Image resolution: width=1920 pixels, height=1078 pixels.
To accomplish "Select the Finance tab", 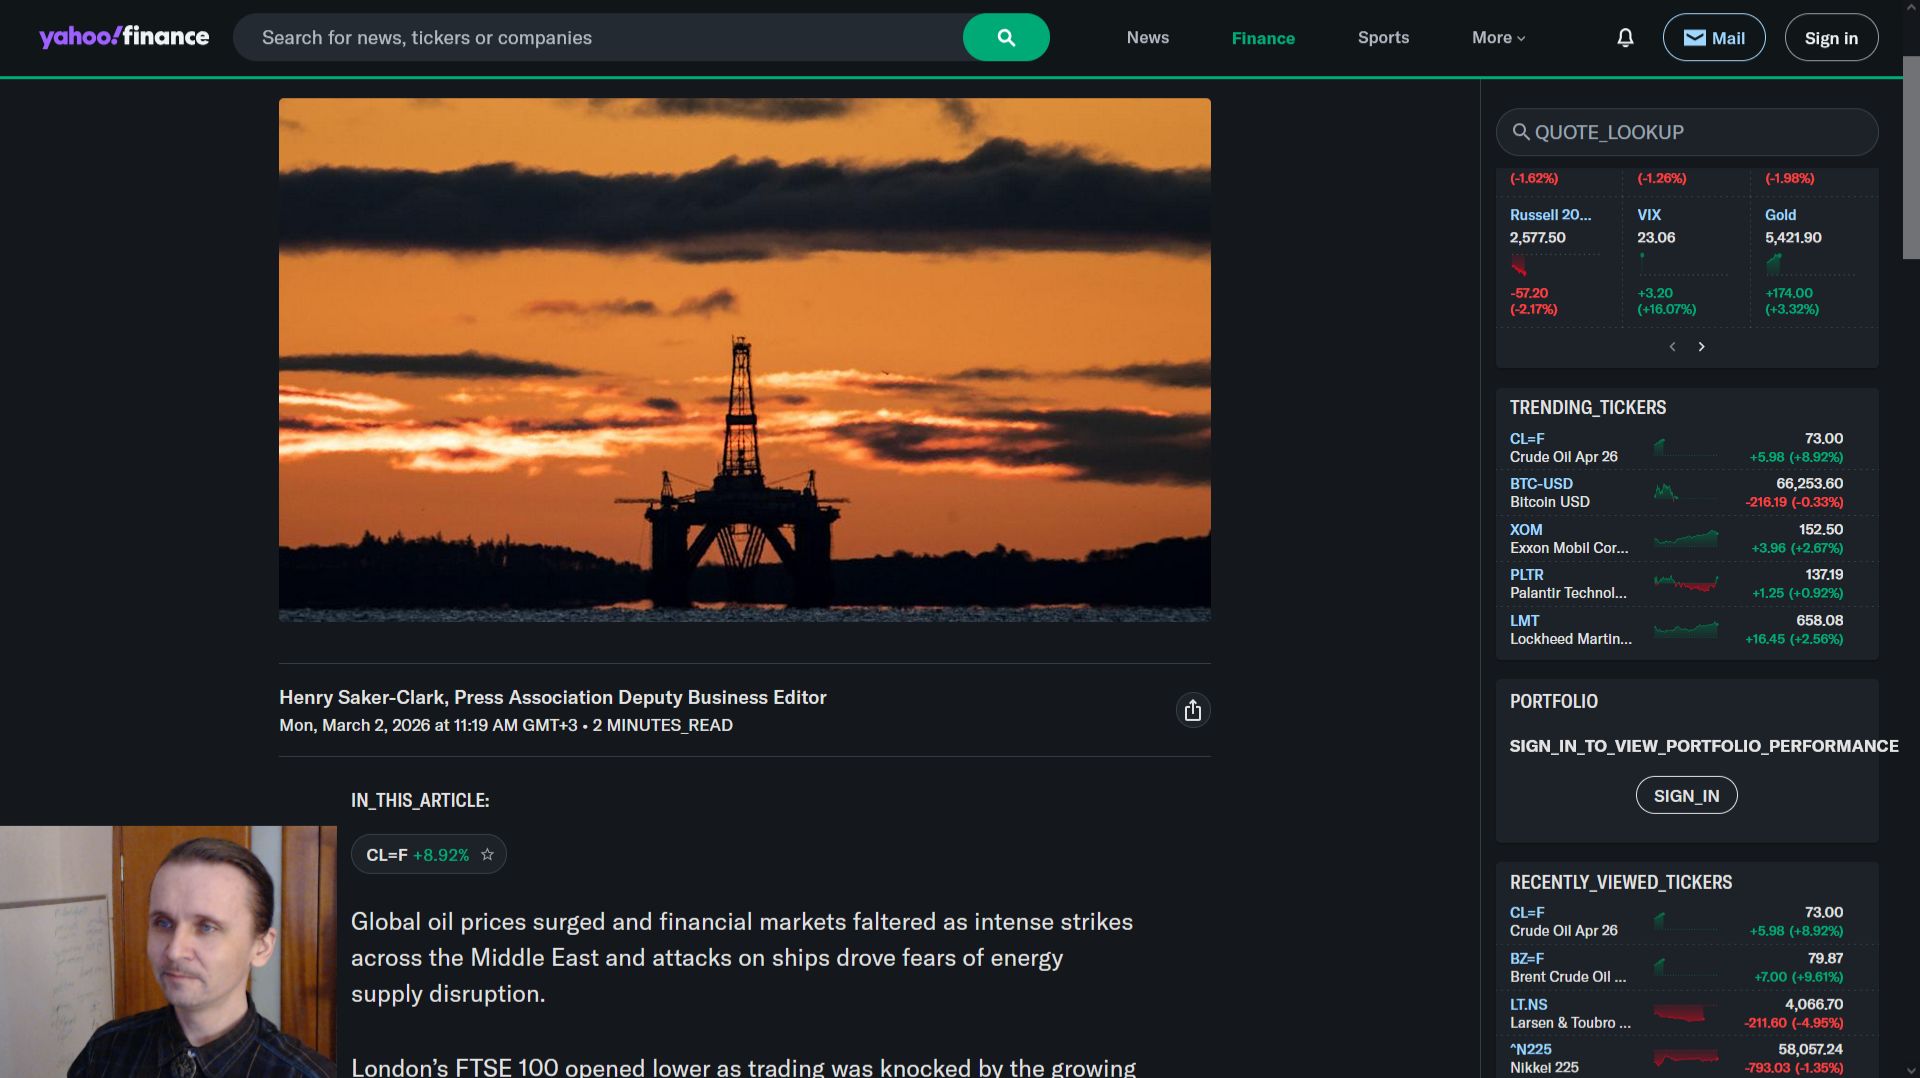I will 1263,37.
